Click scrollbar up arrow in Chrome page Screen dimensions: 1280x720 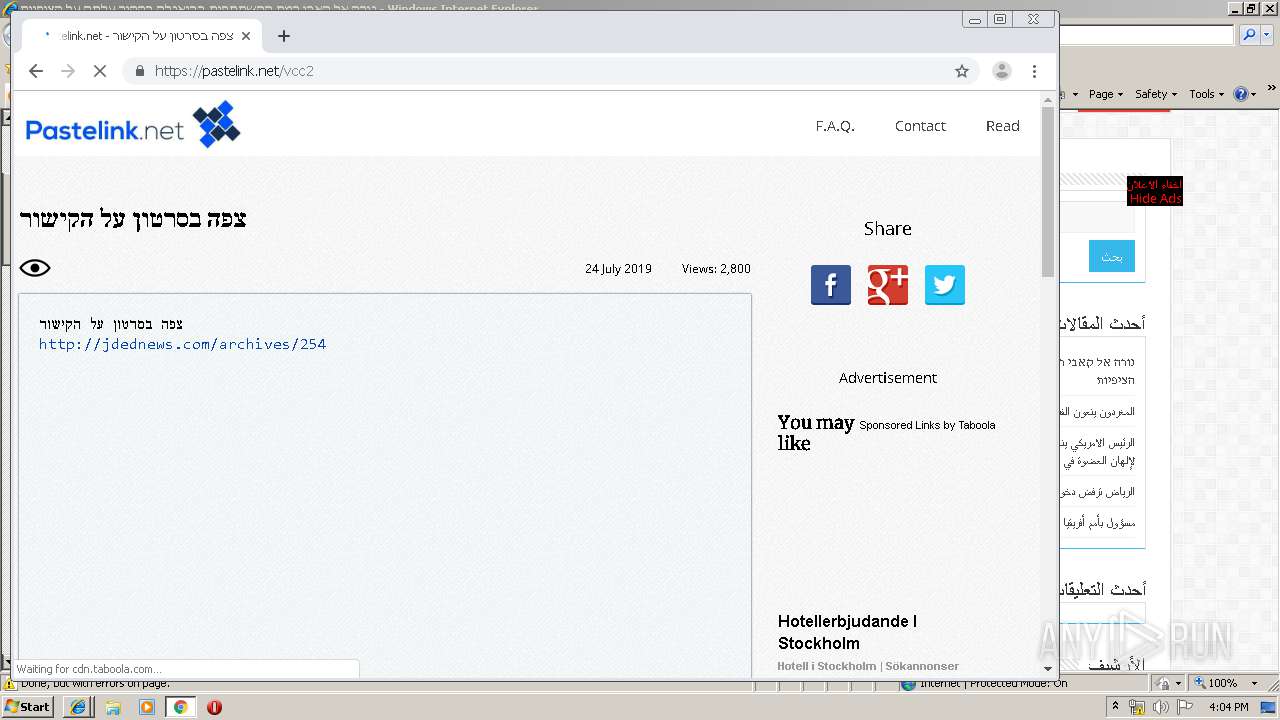[1048, 98]
